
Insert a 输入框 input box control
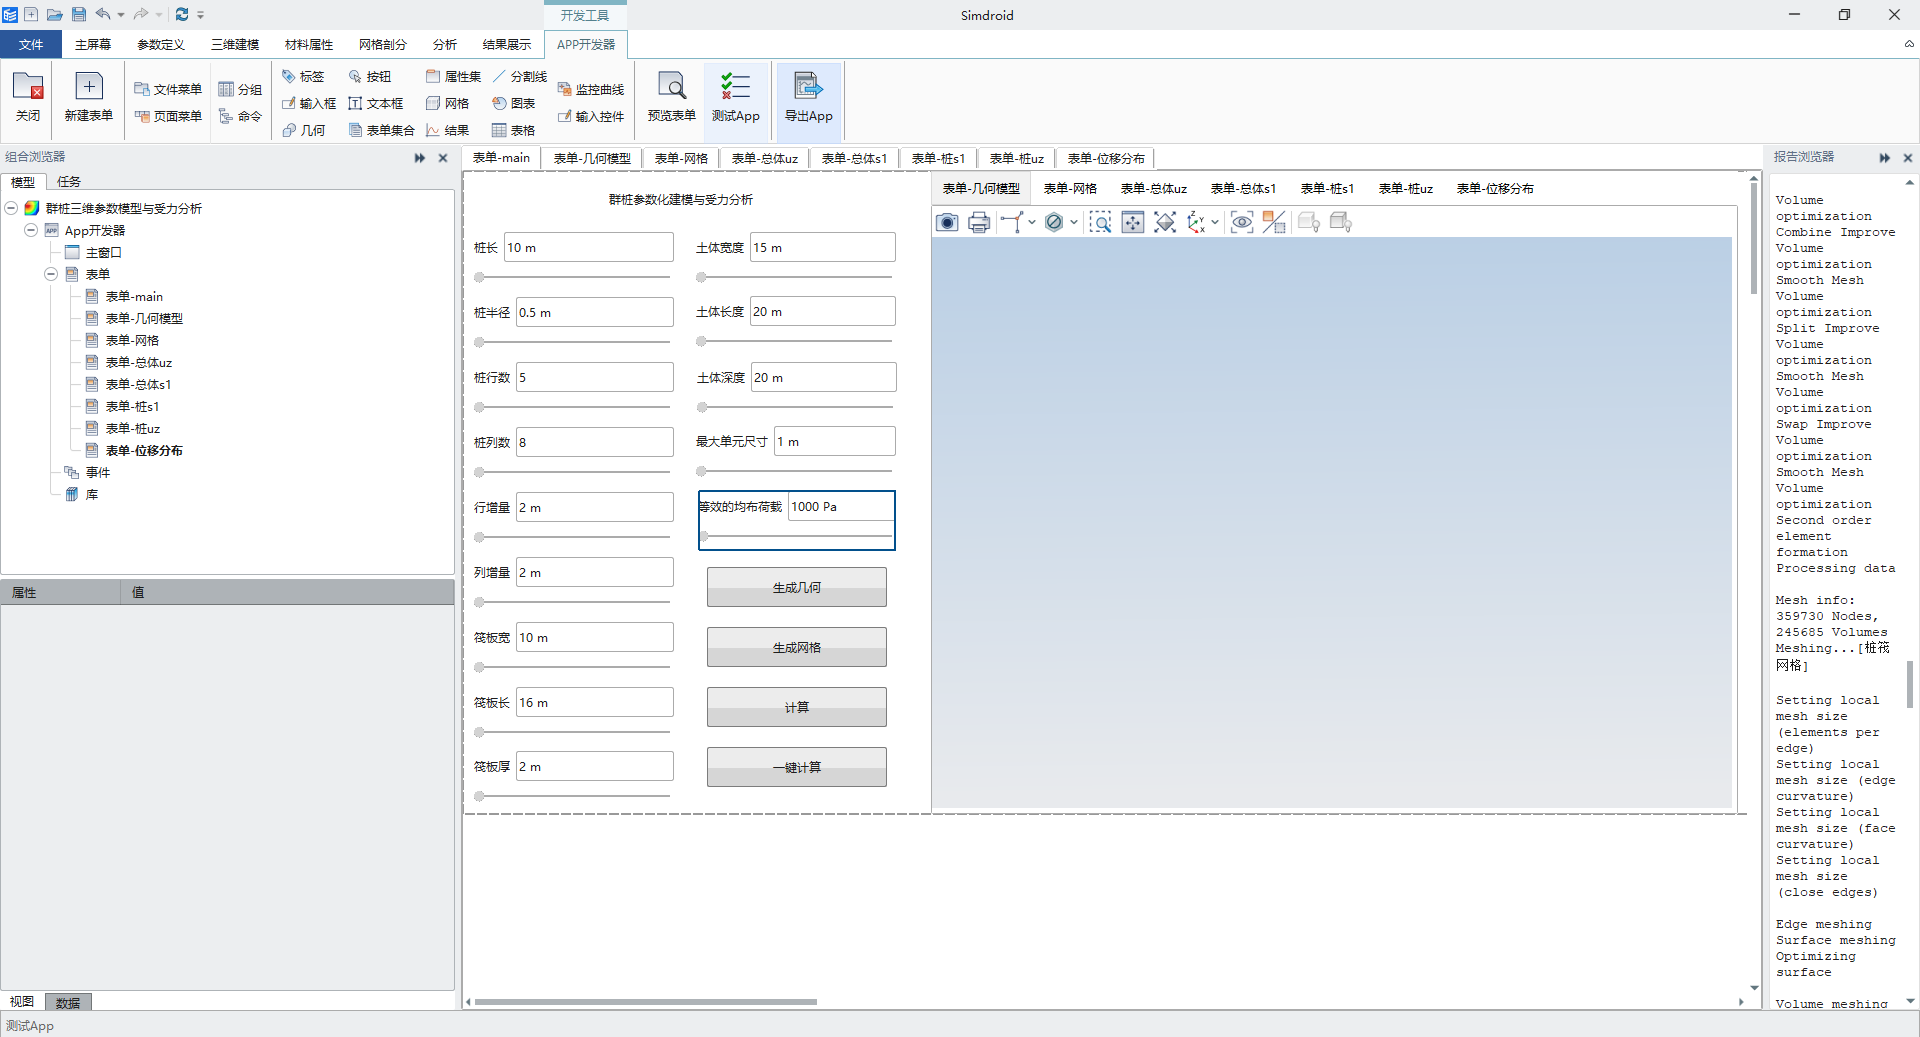click(x=309, y=103)
